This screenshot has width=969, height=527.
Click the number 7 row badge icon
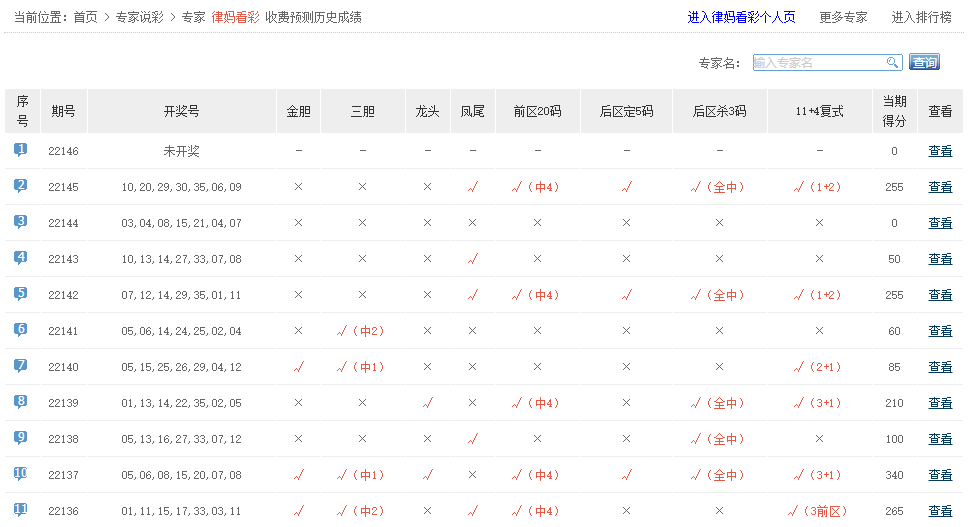tap(21, 366)
